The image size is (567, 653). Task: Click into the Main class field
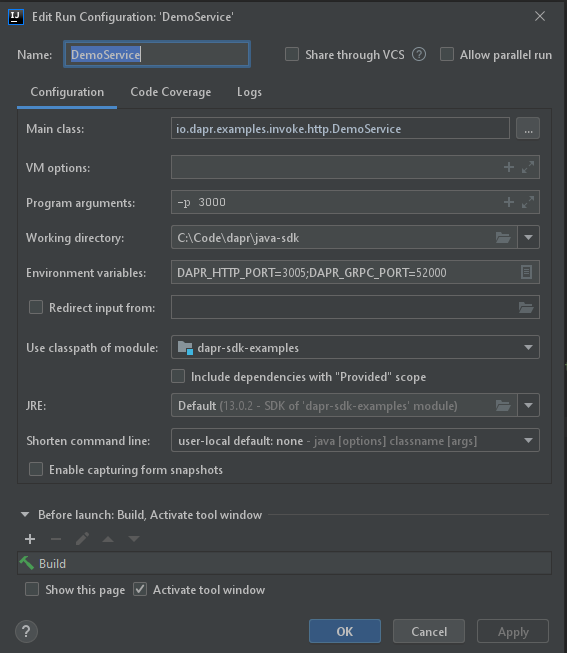[340, 128]
